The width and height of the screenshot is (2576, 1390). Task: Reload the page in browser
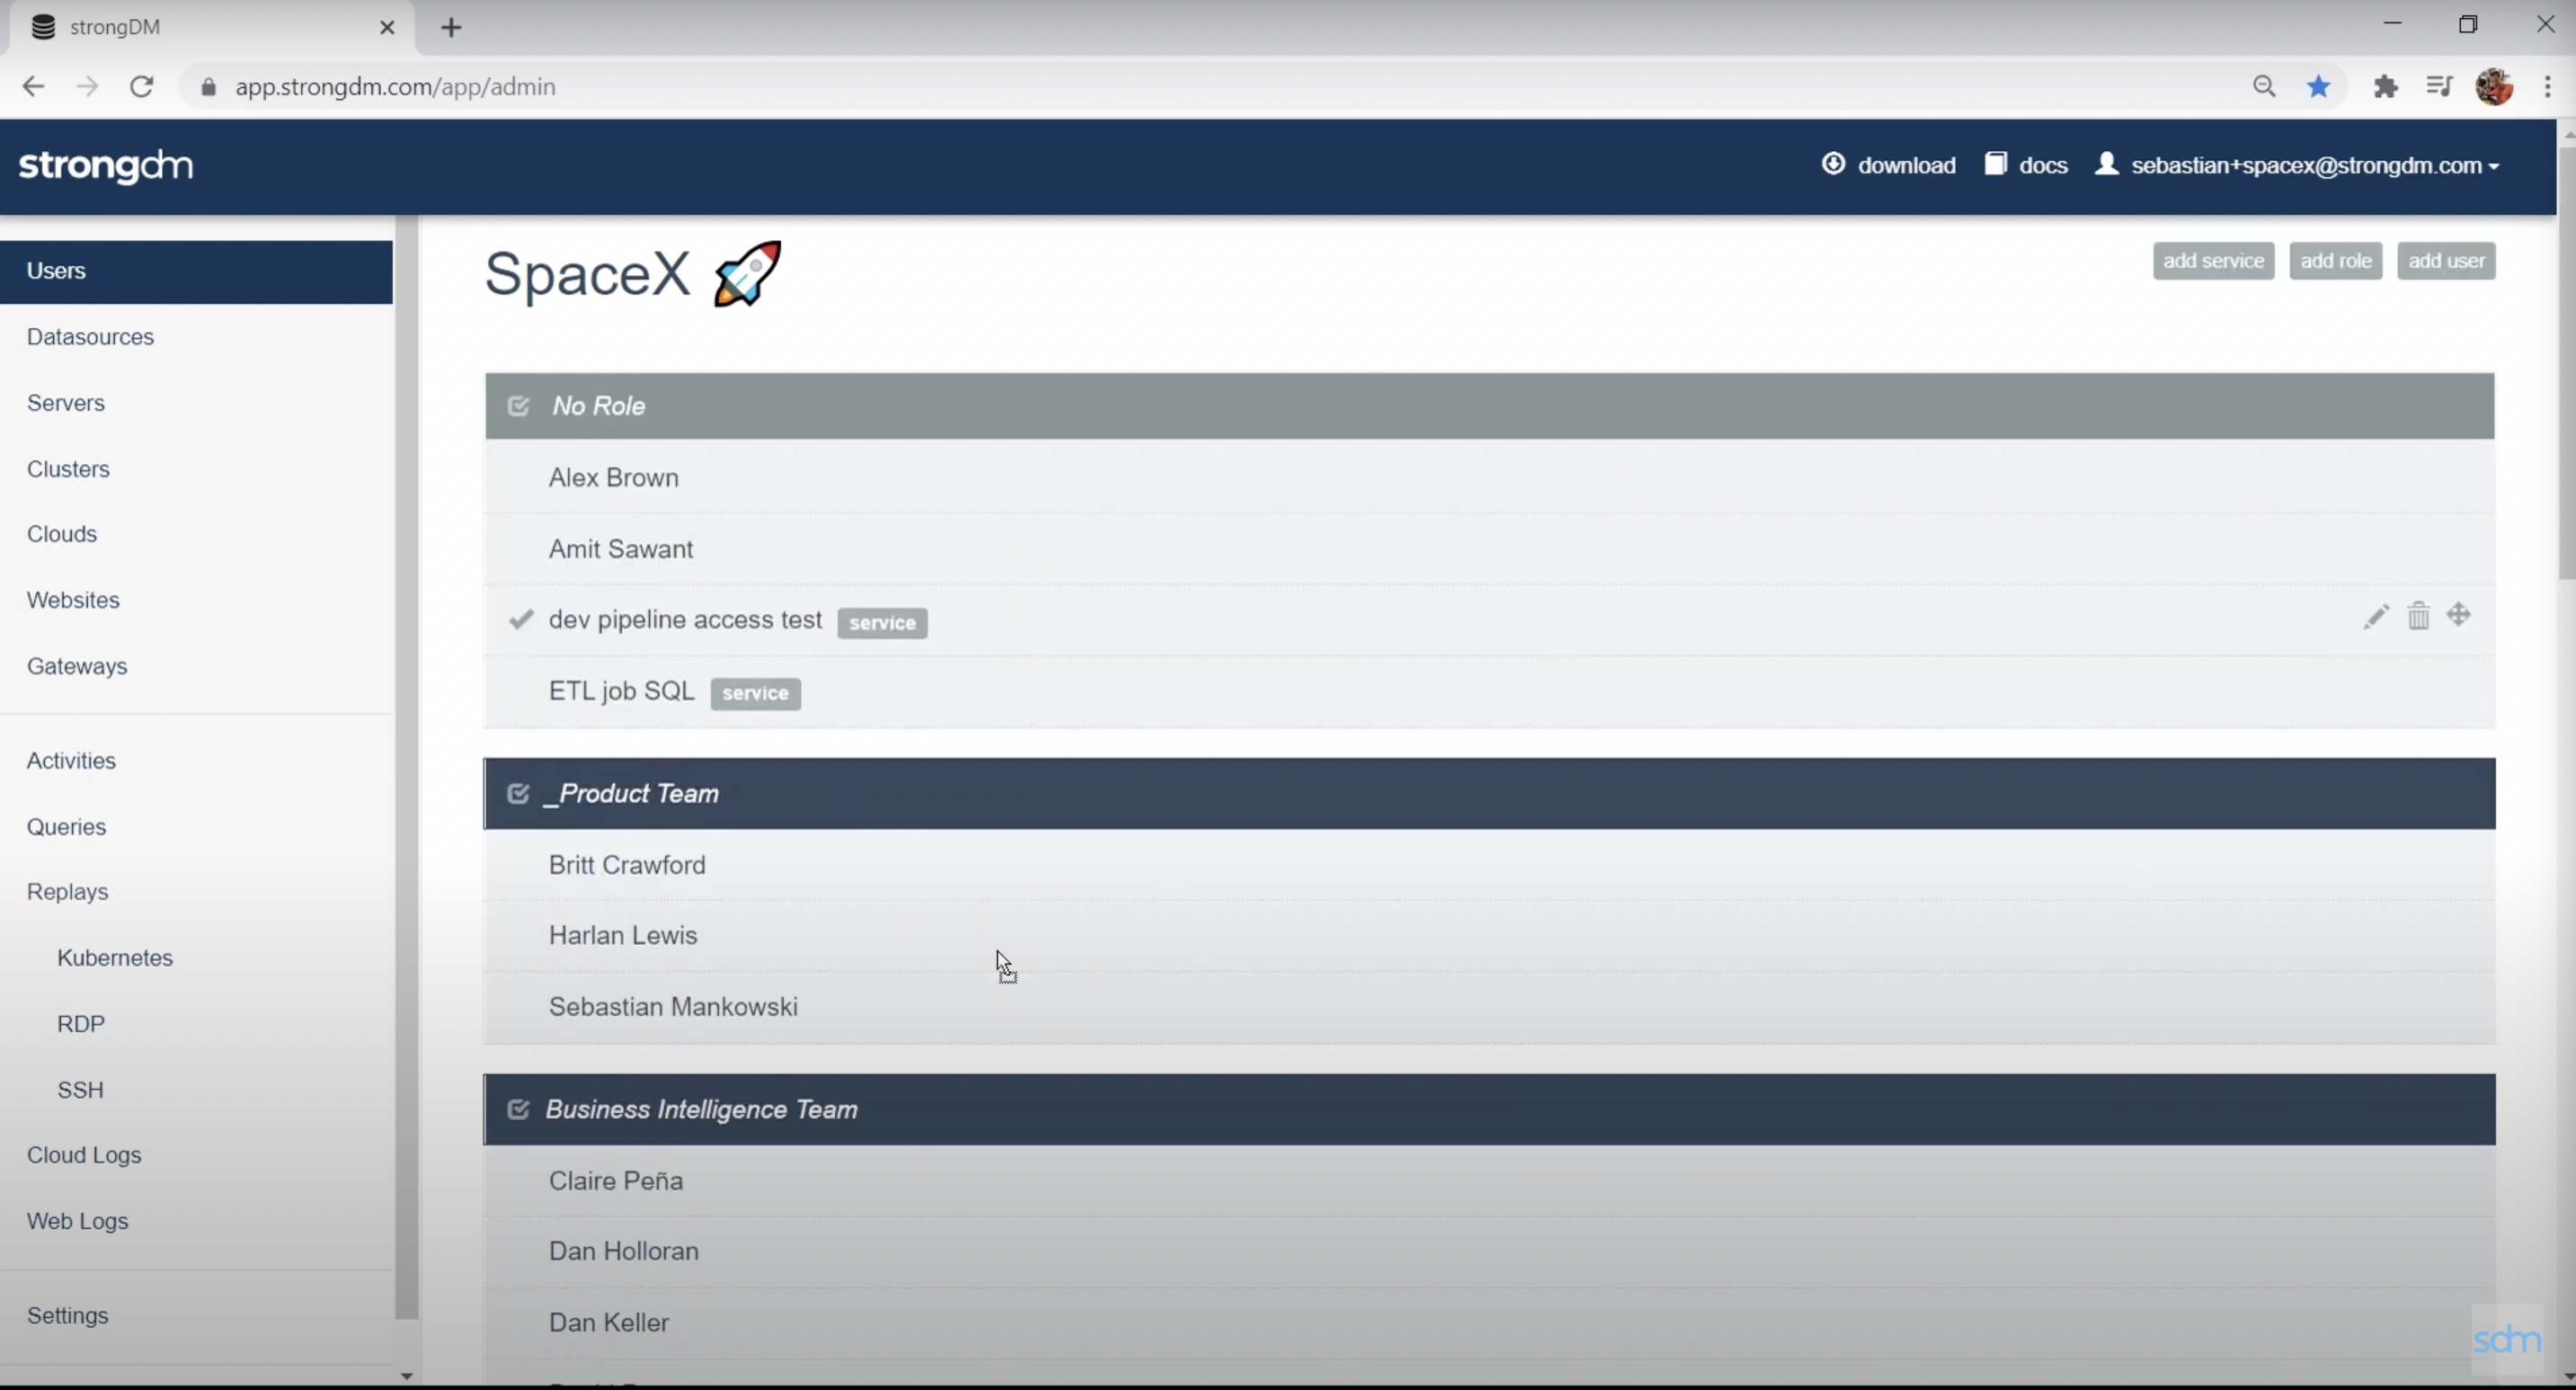pos(142,87)
